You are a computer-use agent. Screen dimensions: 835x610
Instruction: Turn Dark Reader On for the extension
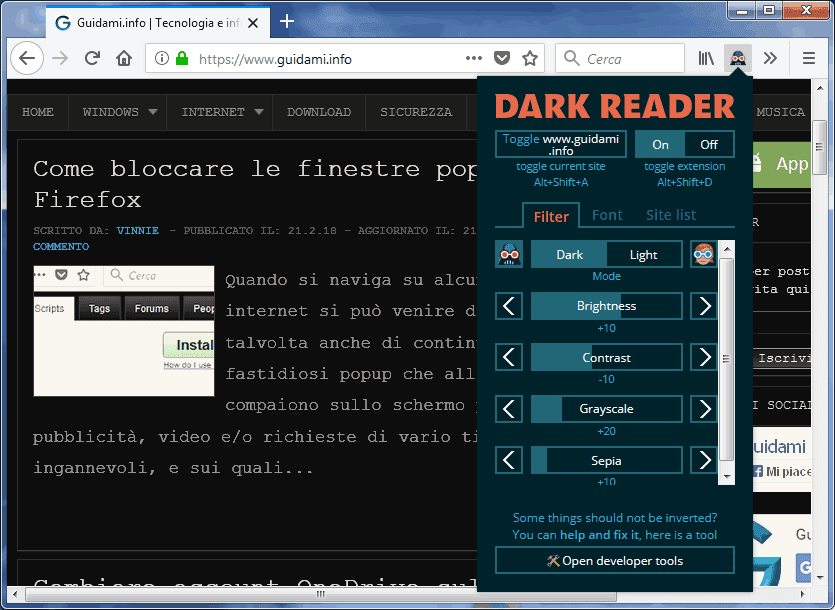pyautogui.click(x=659, y=144)
